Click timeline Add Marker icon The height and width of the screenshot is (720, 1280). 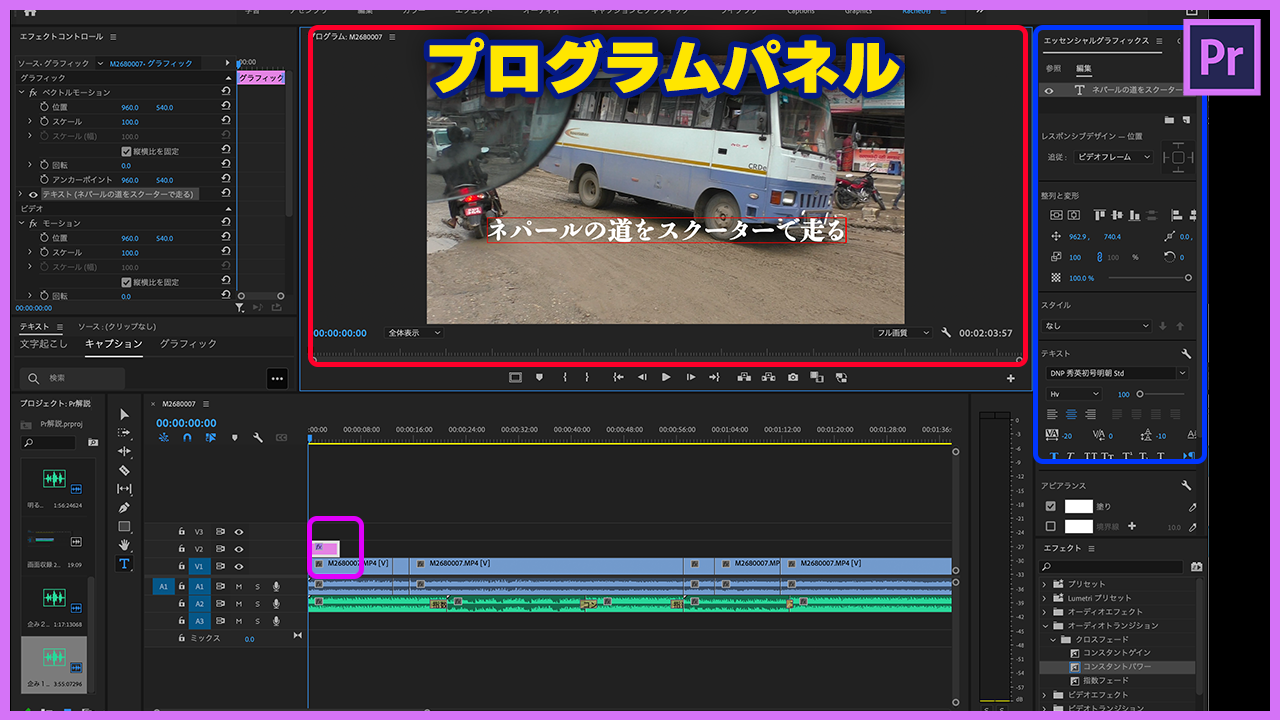(x=235, y=437)
